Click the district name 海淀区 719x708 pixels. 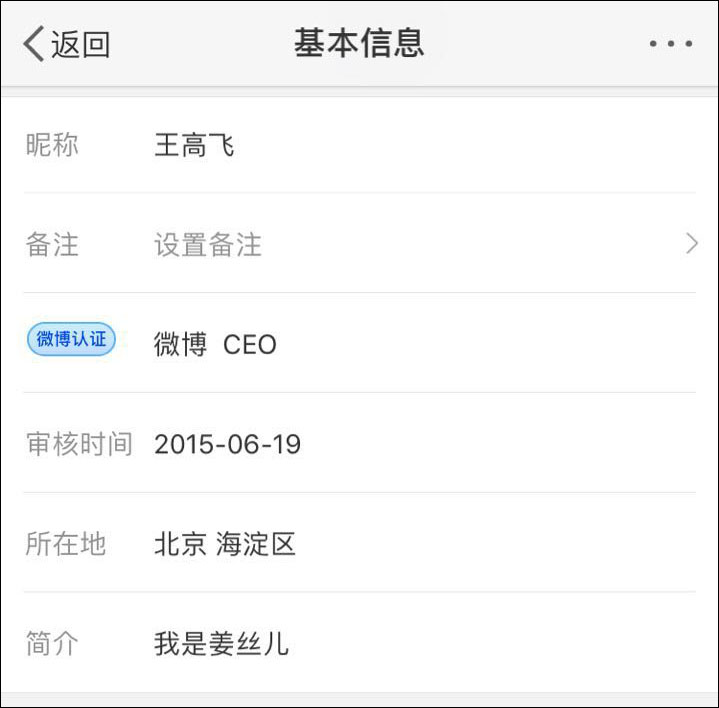coord(256,544)
